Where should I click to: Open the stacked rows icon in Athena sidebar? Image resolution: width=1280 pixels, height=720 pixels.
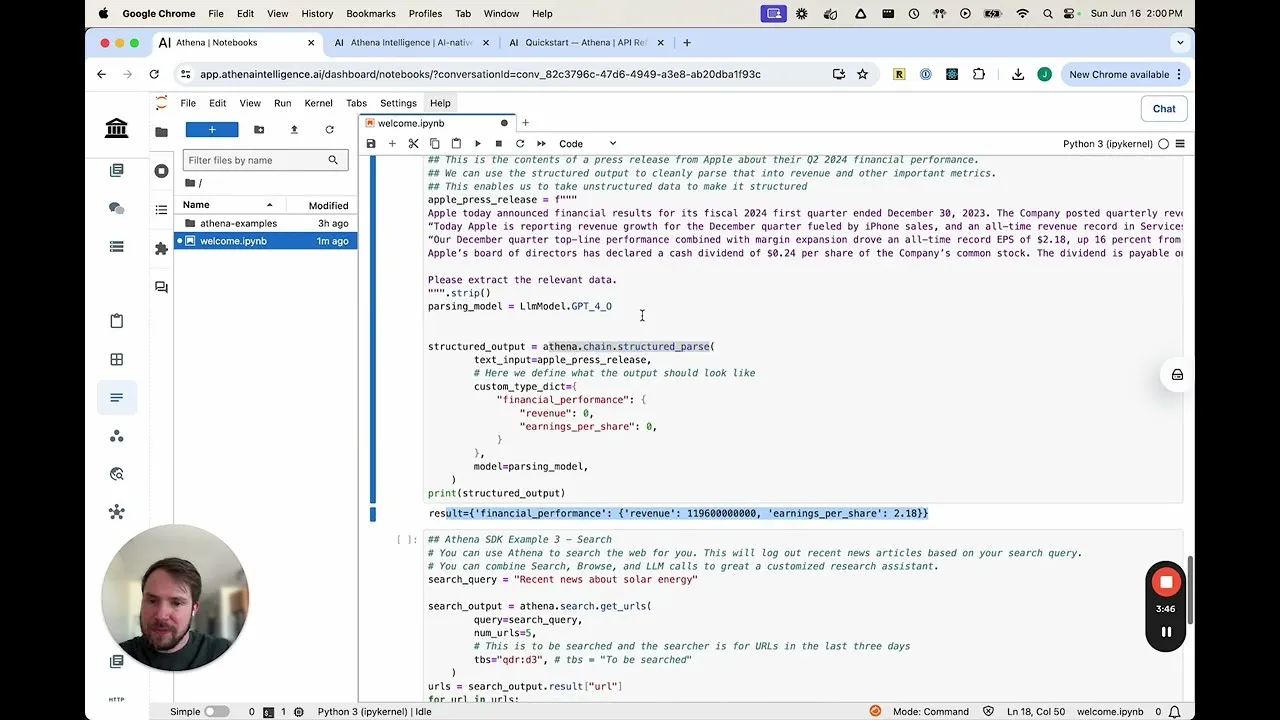(116, 247)
